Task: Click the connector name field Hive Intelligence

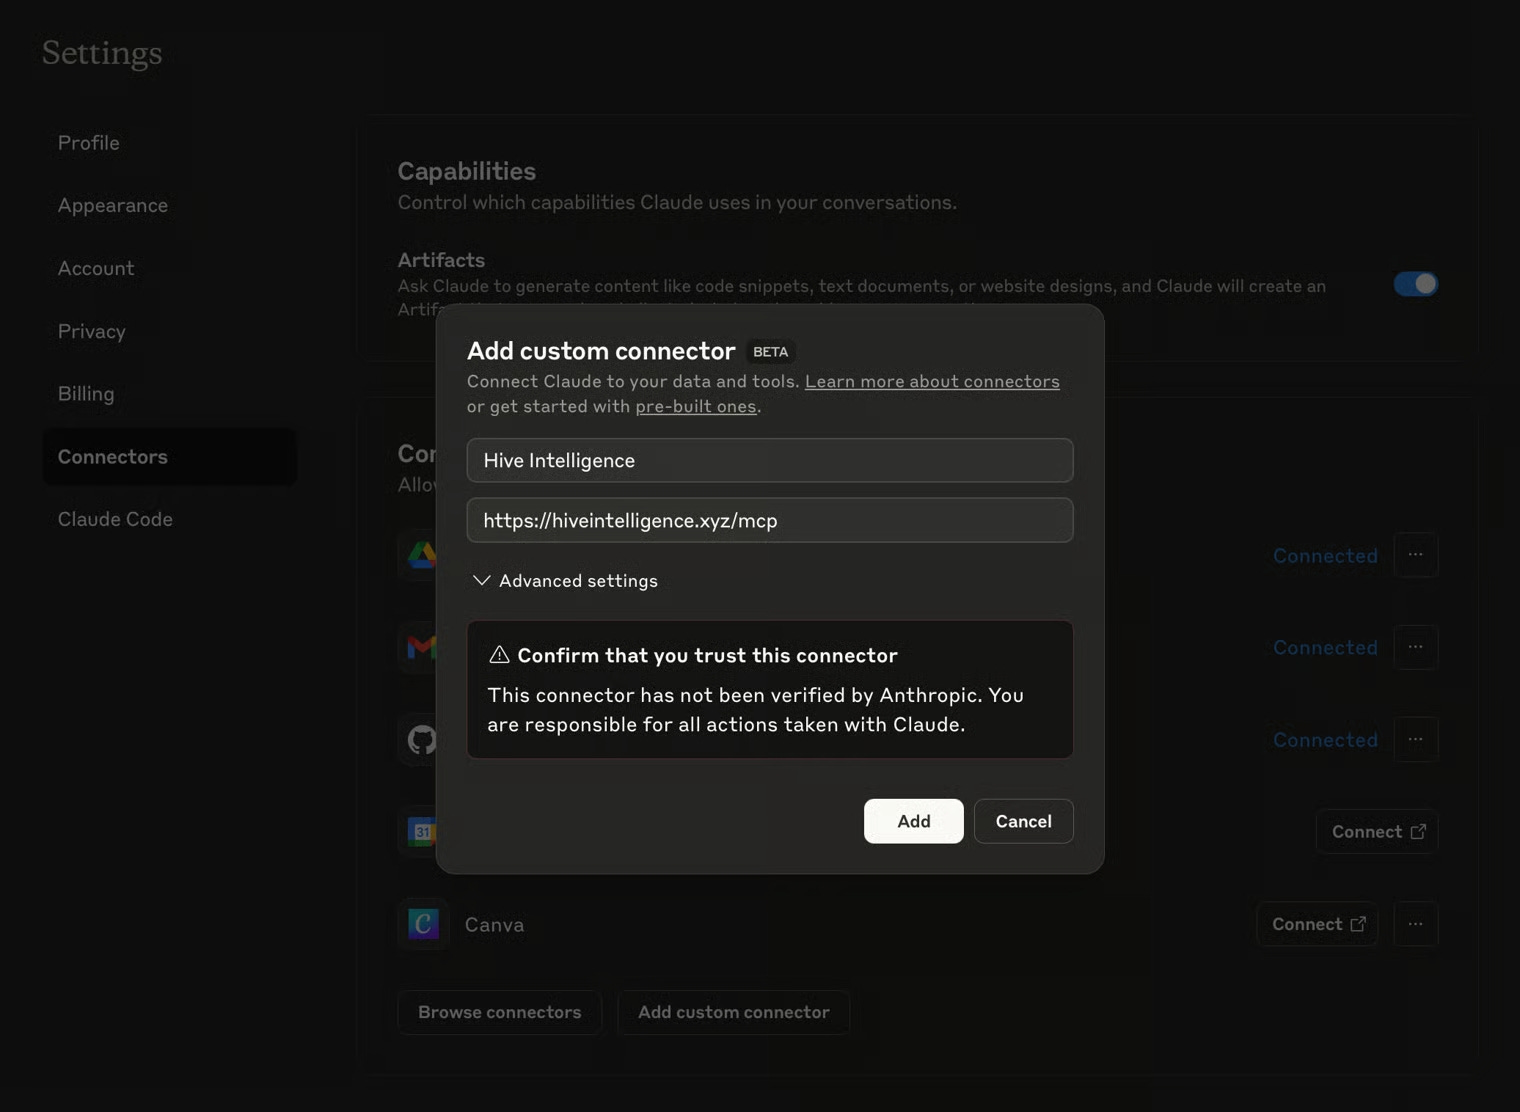Action: pyautogui.click(x=770, y=460)
